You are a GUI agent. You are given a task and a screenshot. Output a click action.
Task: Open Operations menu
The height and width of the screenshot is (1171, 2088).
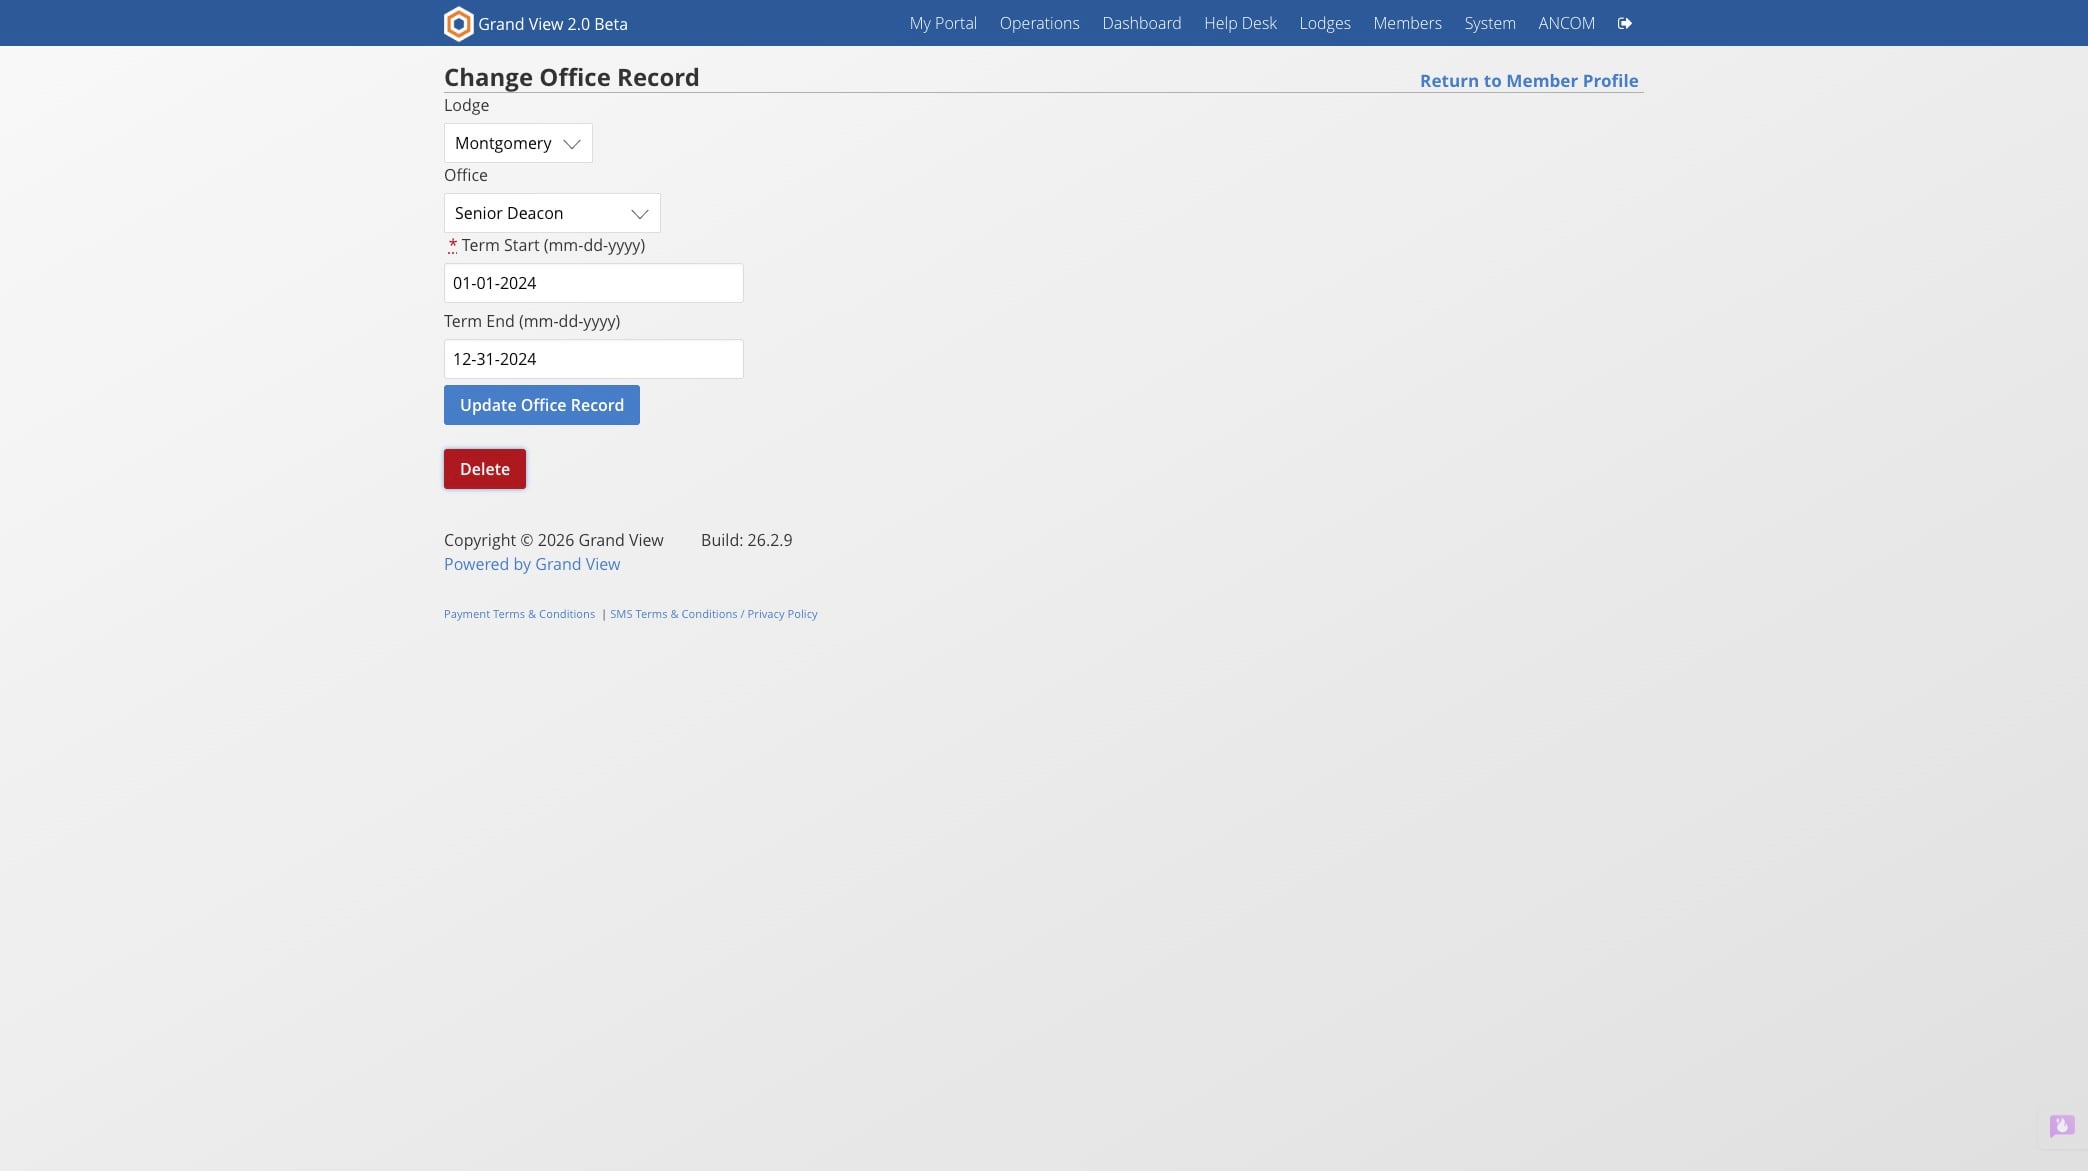coord(1039,23)
